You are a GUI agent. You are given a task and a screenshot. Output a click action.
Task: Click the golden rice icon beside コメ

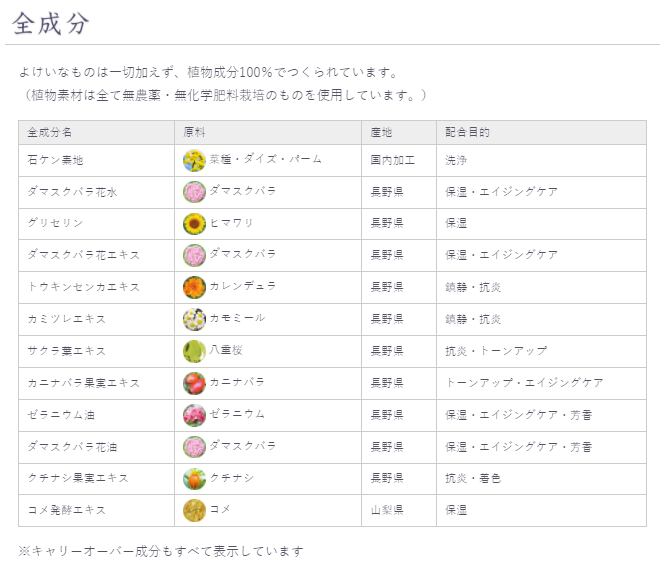[194, 510]
